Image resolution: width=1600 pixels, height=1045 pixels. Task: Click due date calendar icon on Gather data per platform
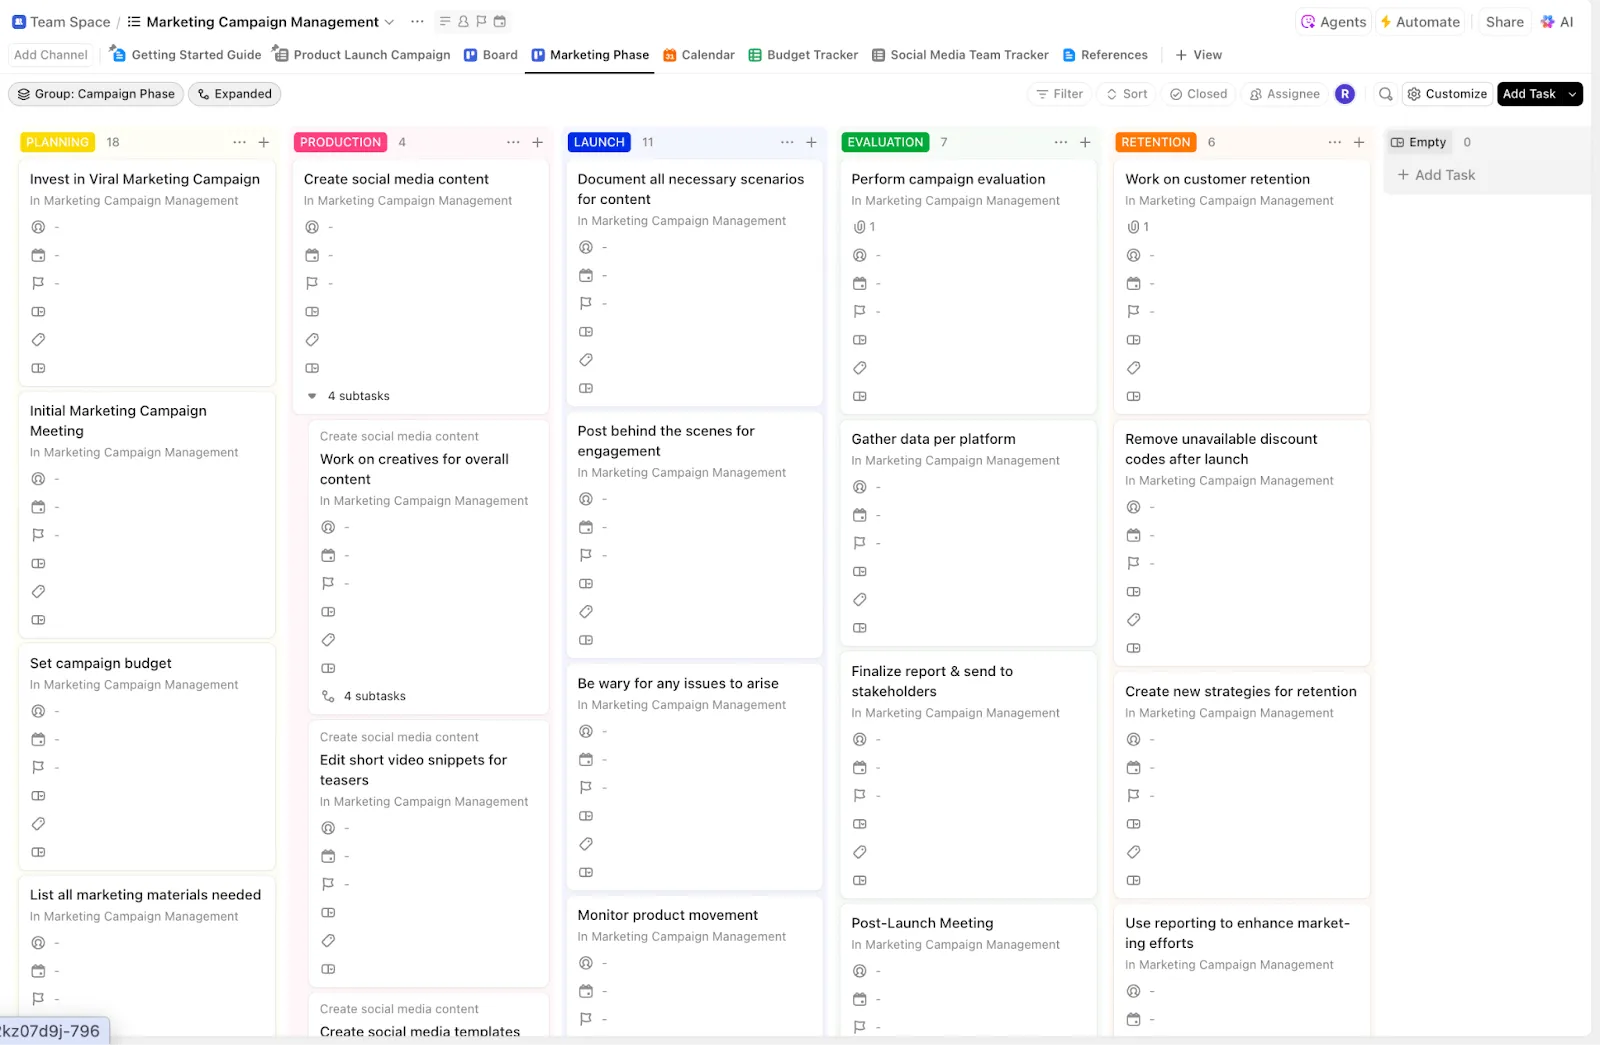[x=859, y=515]
